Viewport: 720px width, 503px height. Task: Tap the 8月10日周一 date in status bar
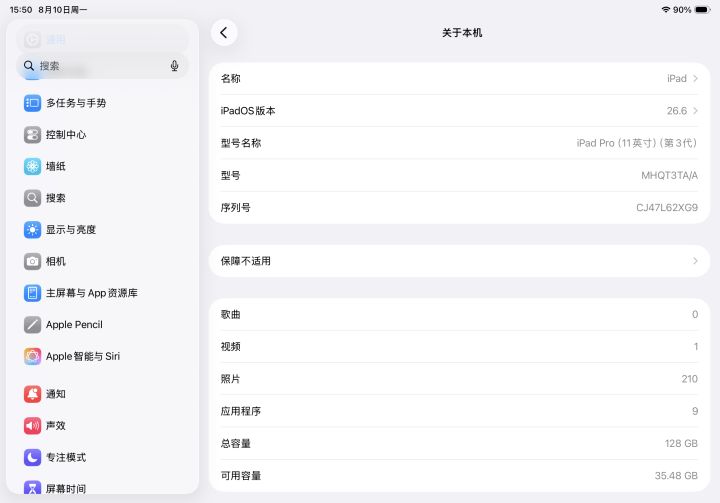[x=63, y=10]
